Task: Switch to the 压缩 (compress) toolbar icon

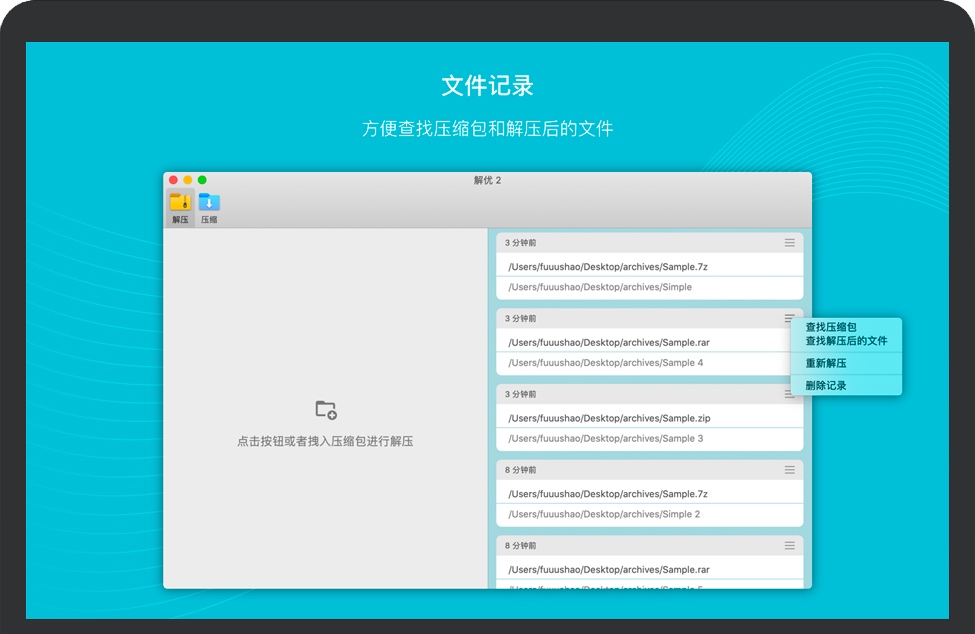Action: [x=209, y=206]
